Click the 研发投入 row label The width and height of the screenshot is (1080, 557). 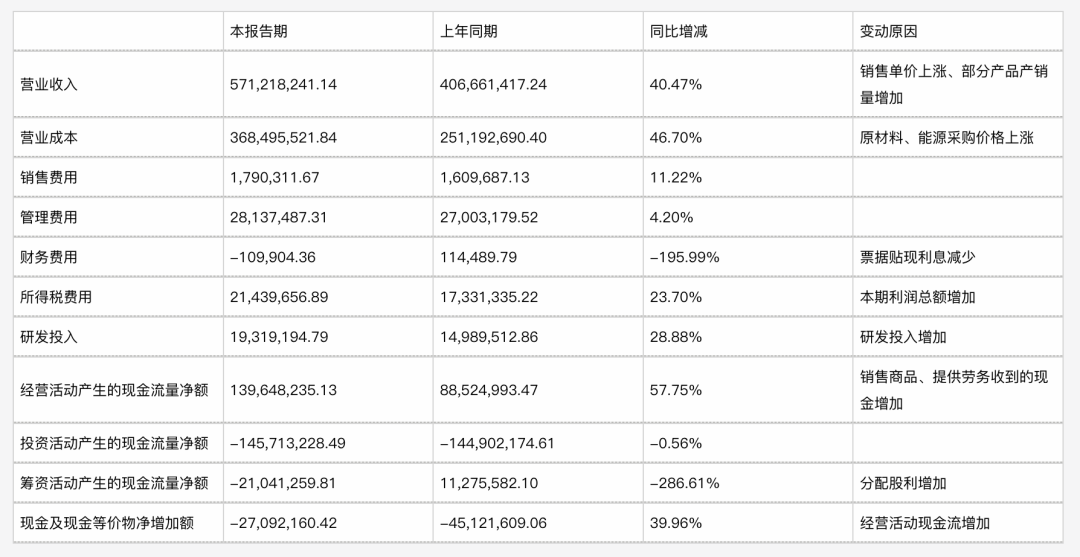coord(49,337)
